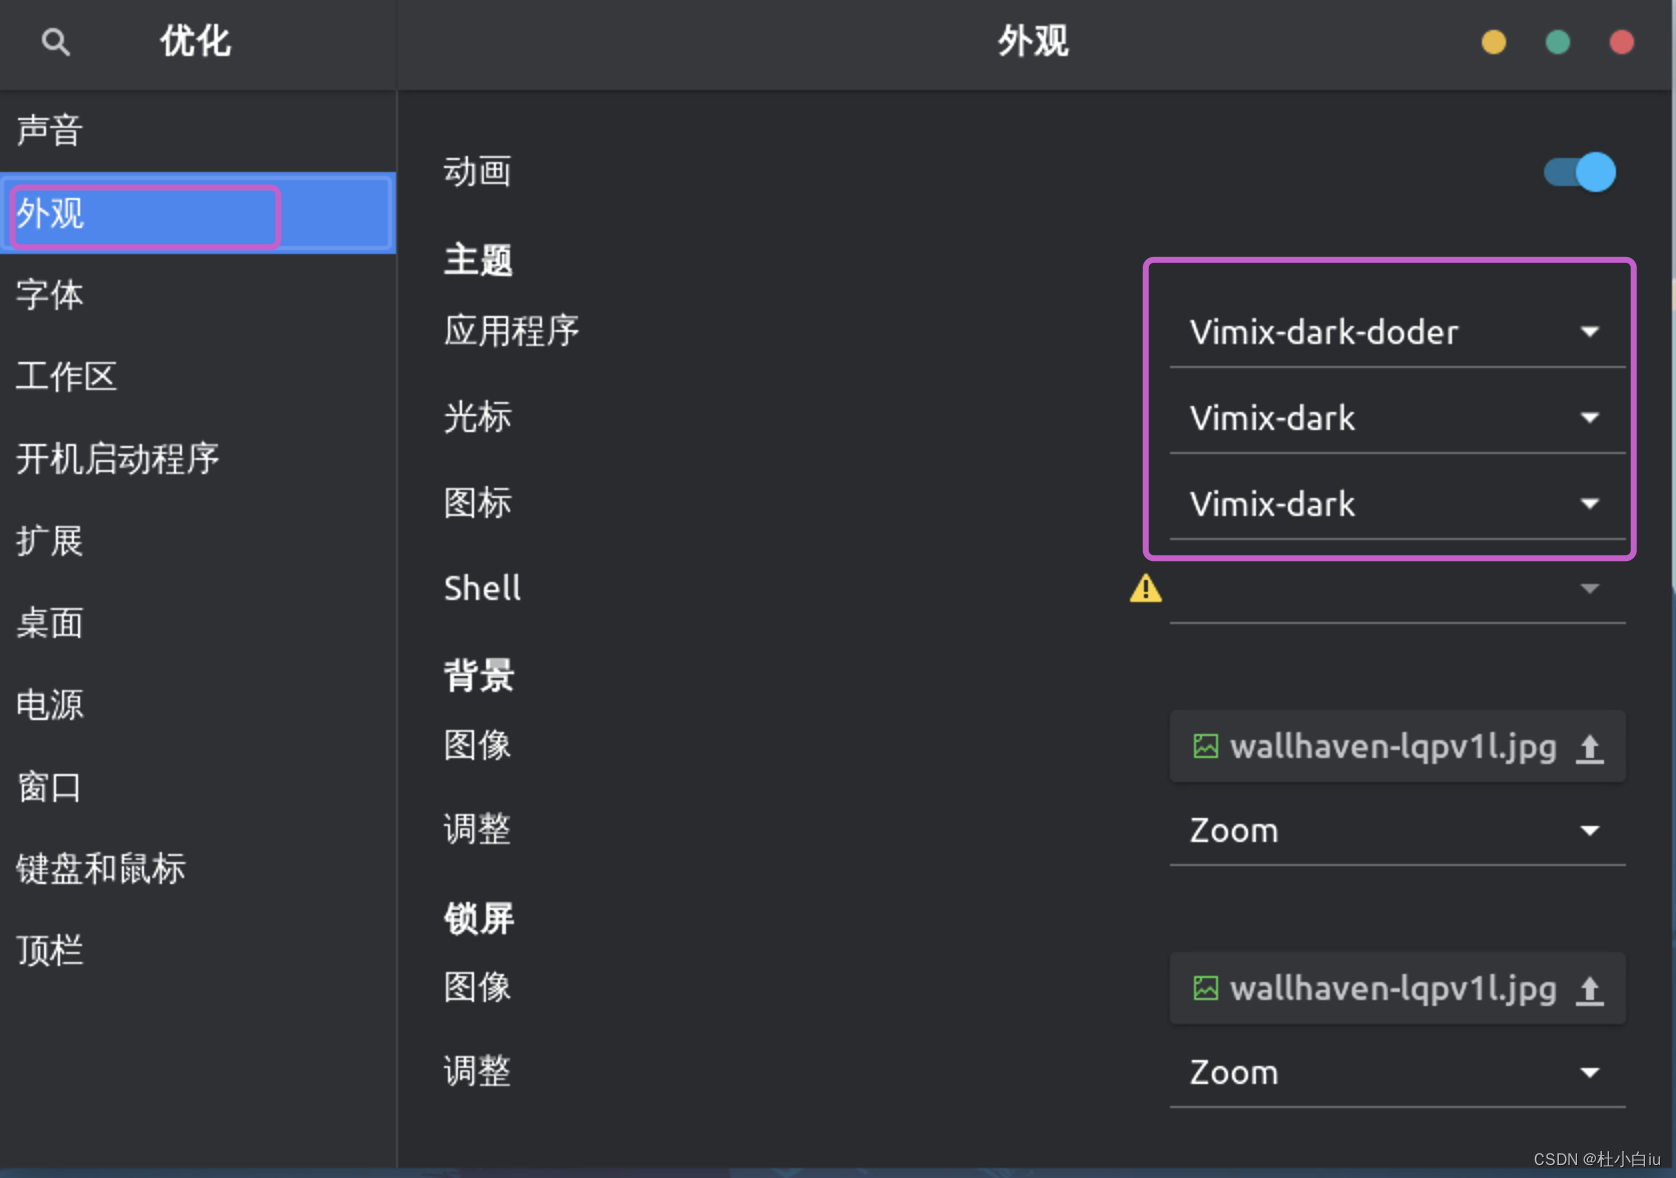
Task: Choose background image wallhaven-lqpv1l.jpg file button
Action: click(1398, 747)
